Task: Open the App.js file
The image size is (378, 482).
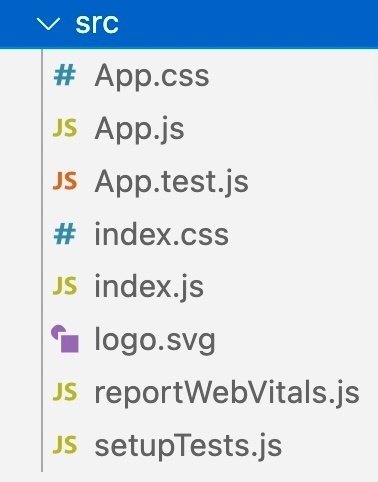Action: [x=139, y=130]
